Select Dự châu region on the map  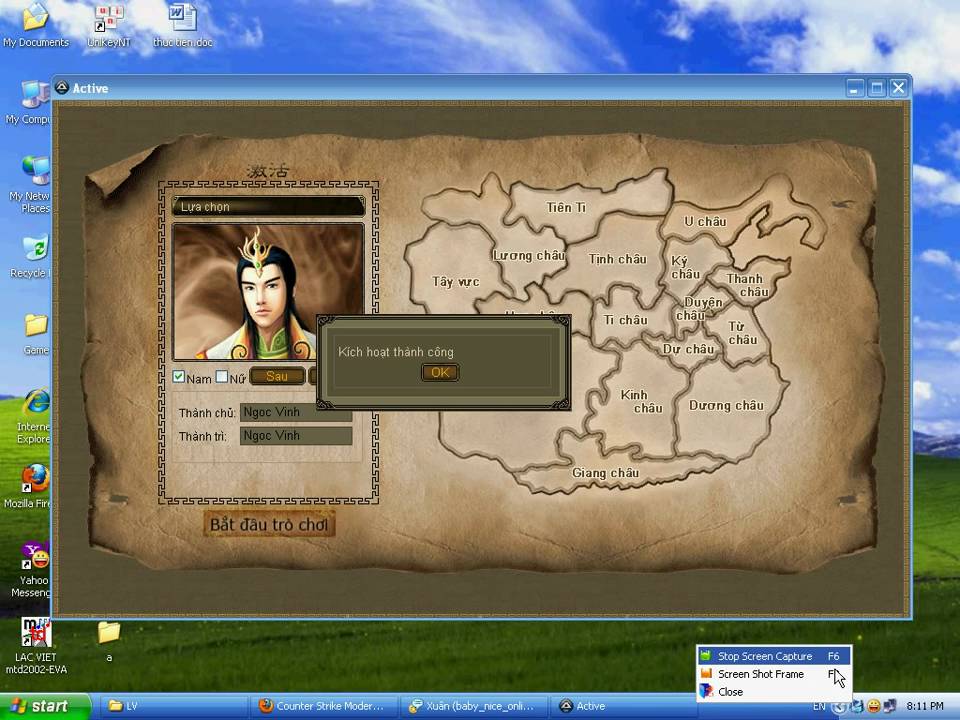click(x=688, y=349)
